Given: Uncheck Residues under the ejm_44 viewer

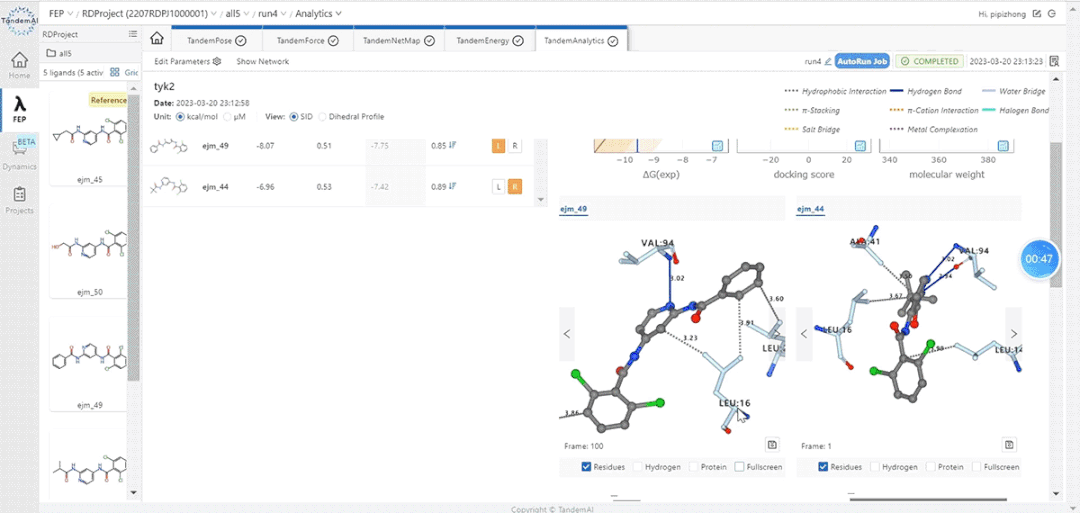Looking at the screenshot, I should pyautogui.click(x=824, y=467).
